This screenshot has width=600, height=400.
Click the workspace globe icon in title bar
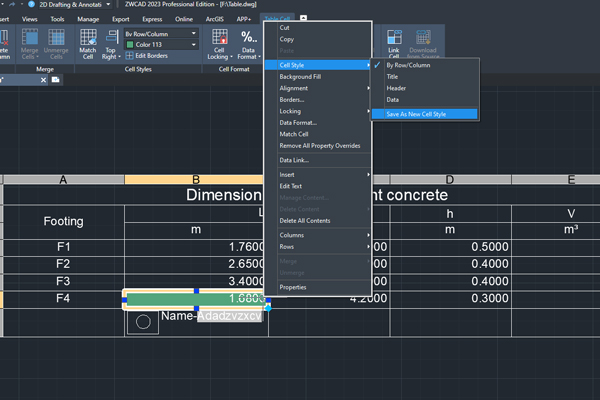[31, 4]
